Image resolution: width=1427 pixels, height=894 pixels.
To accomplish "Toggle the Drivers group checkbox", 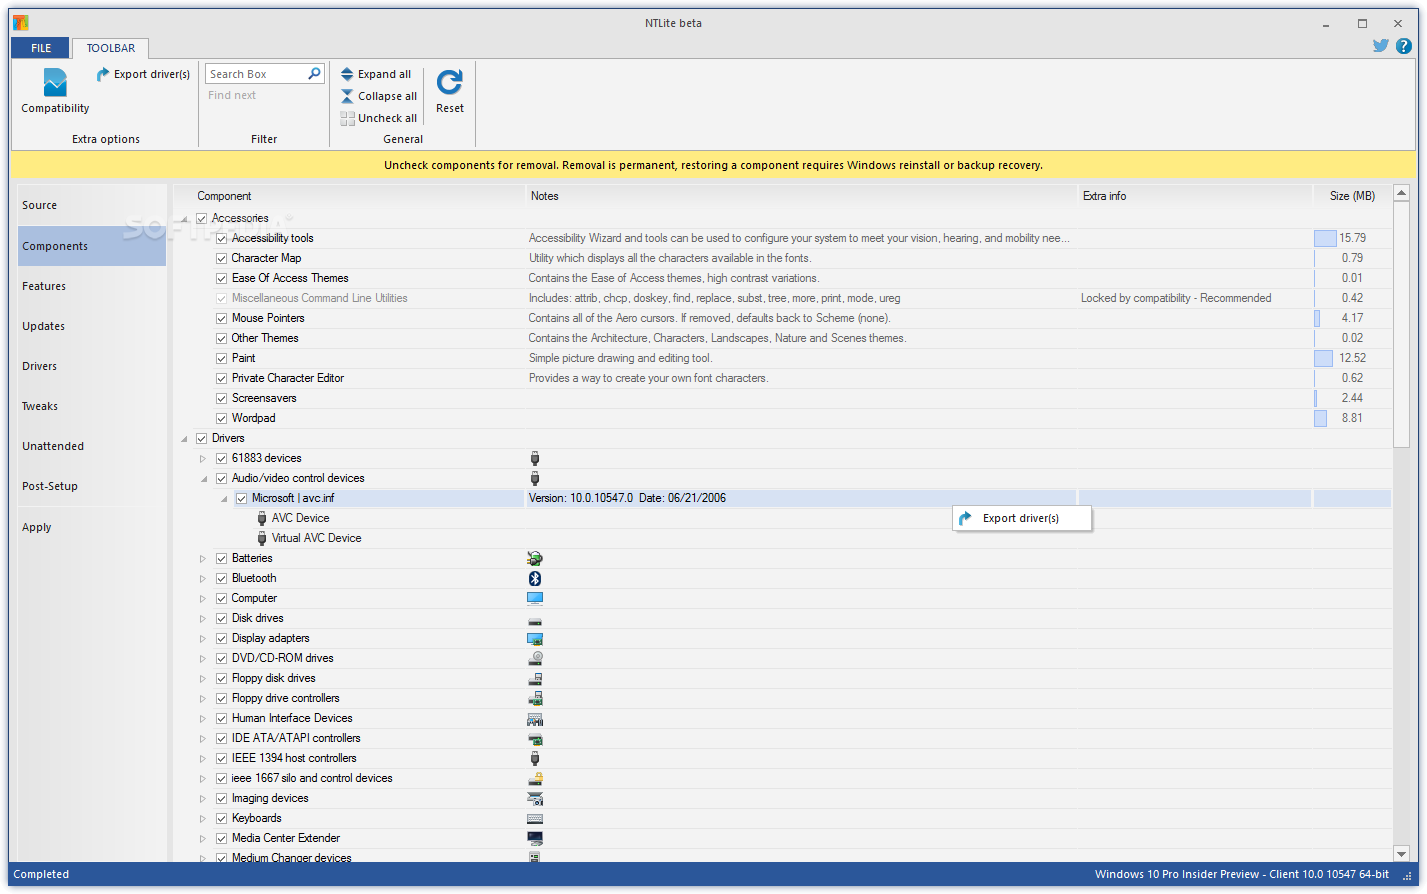I will (202, 438).
